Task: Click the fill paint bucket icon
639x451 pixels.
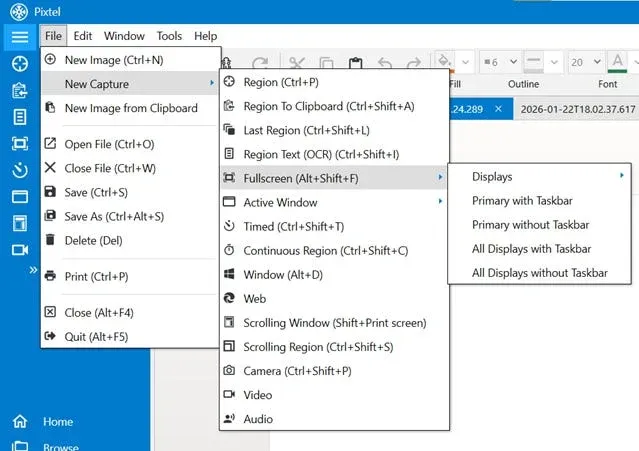Action: 444,62
